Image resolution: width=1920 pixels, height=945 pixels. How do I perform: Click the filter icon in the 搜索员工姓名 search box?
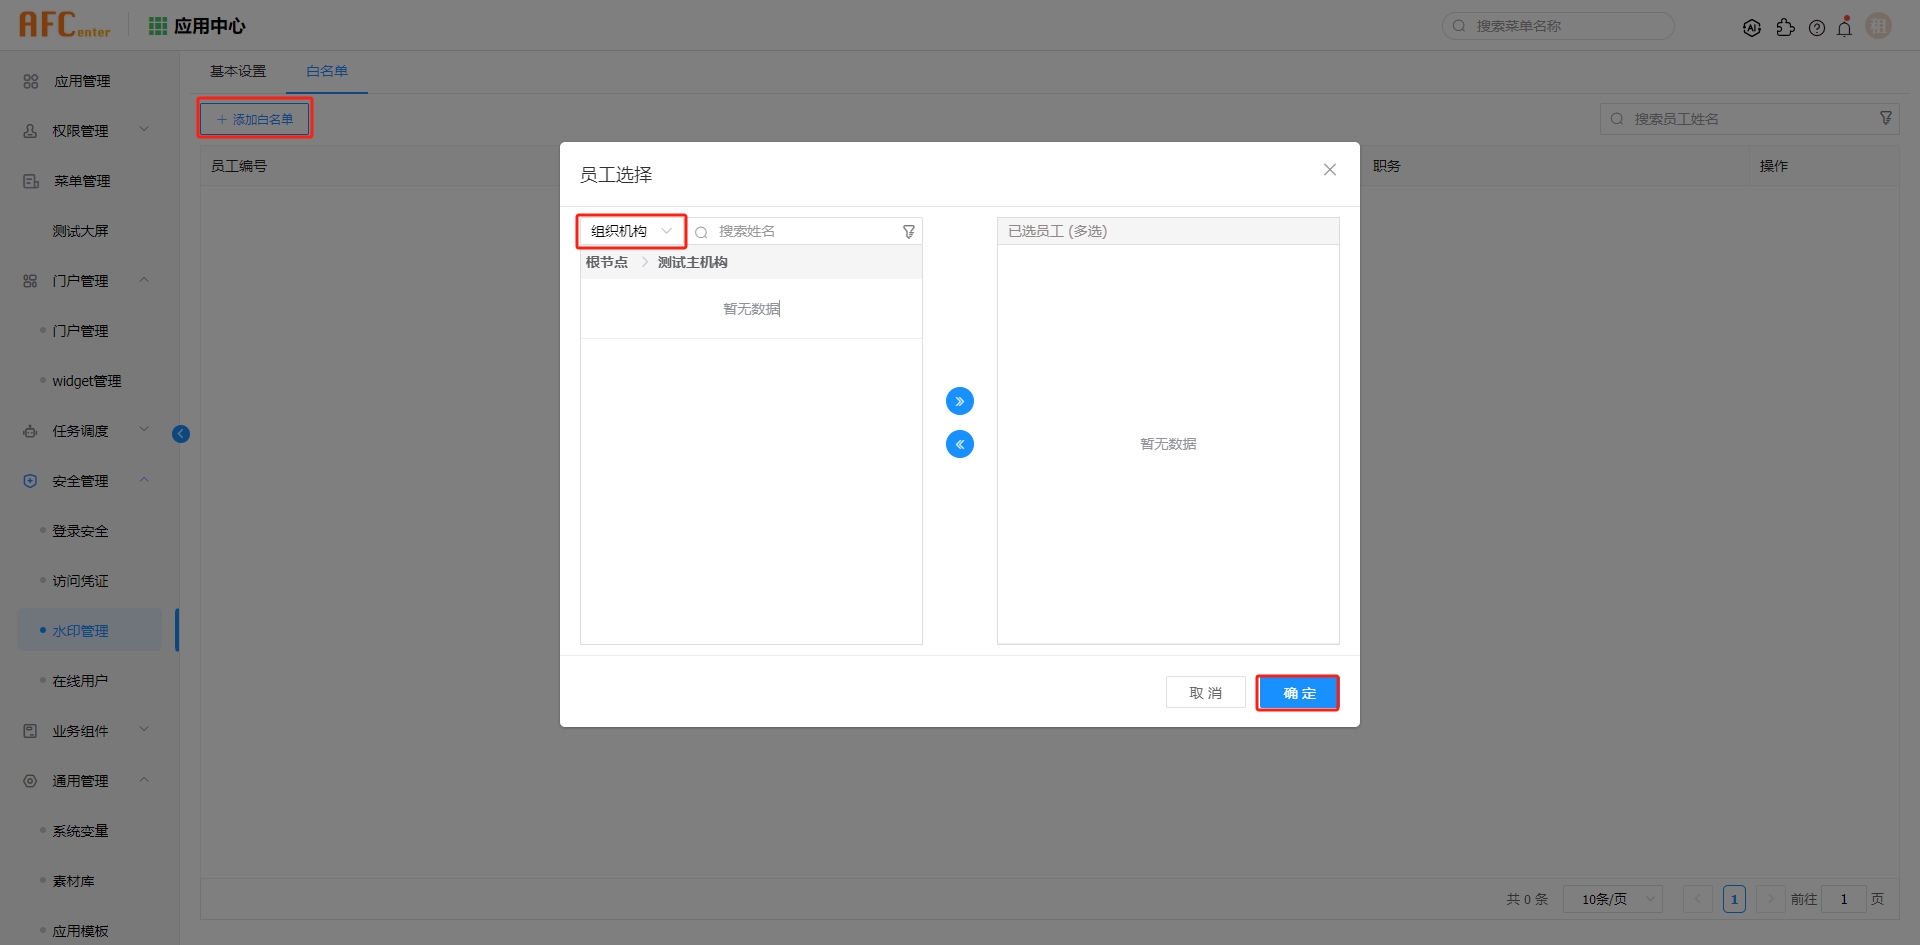tap(1886, 117)
